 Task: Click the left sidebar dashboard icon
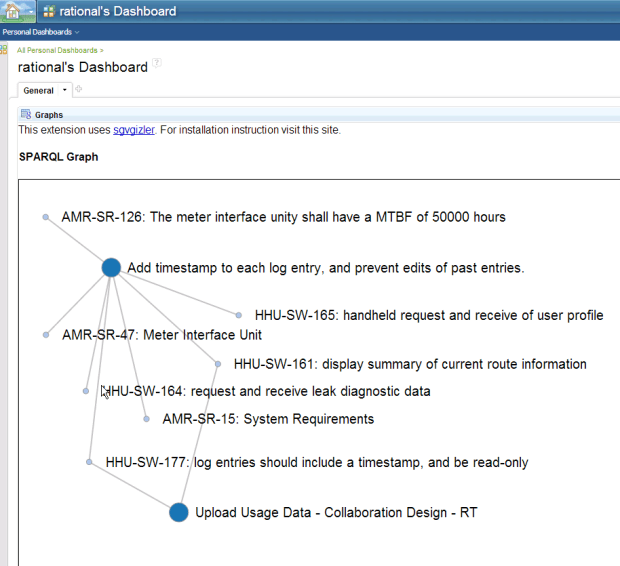[4, 49]
